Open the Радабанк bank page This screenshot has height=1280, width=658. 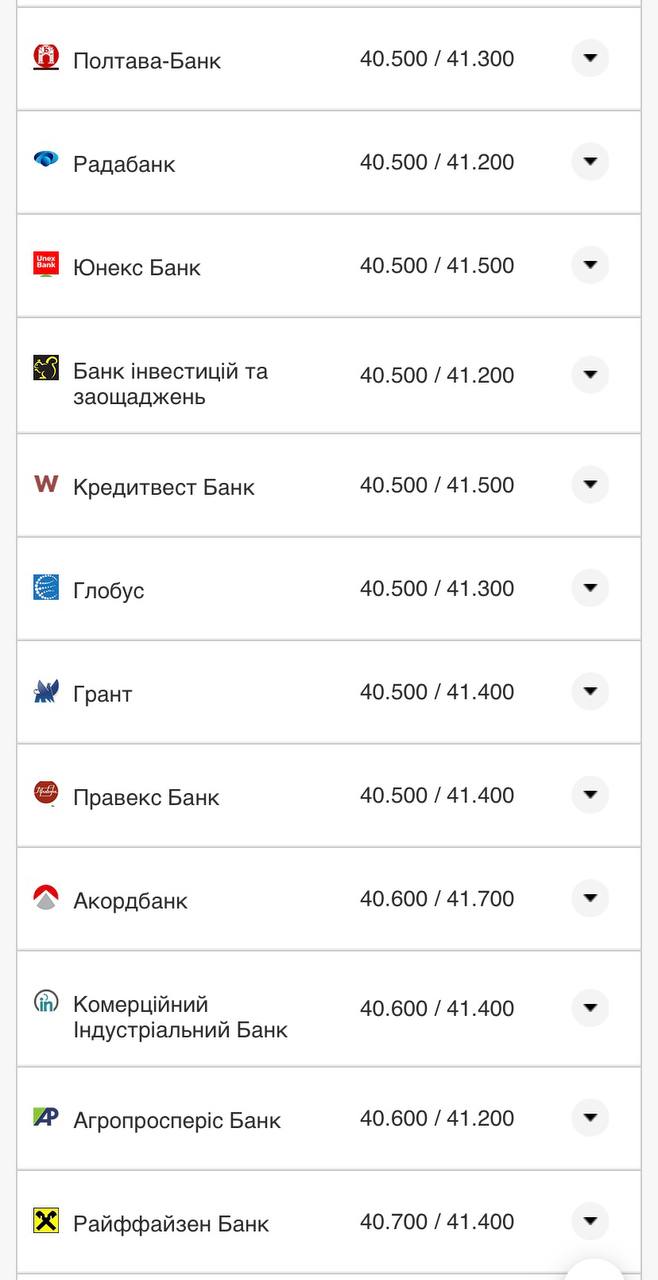pos(122,163)
